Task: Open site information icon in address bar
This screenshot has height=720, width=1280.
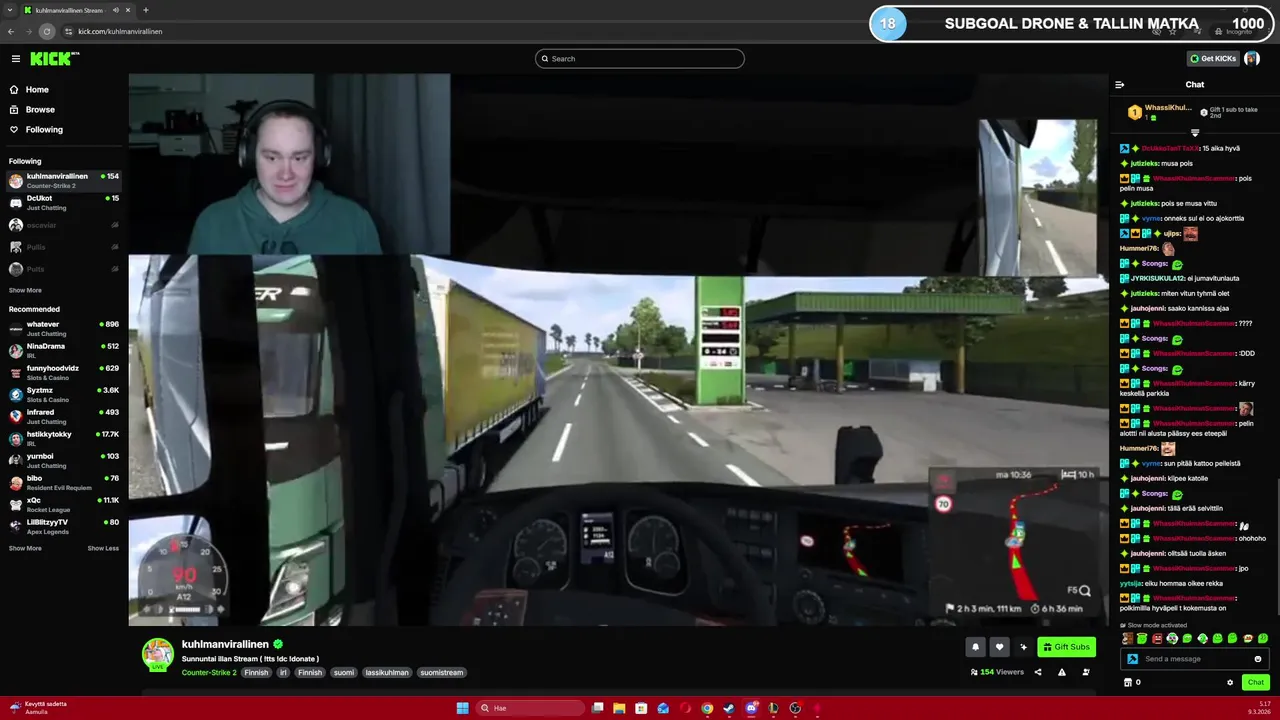Action: (x=67, y=31)
